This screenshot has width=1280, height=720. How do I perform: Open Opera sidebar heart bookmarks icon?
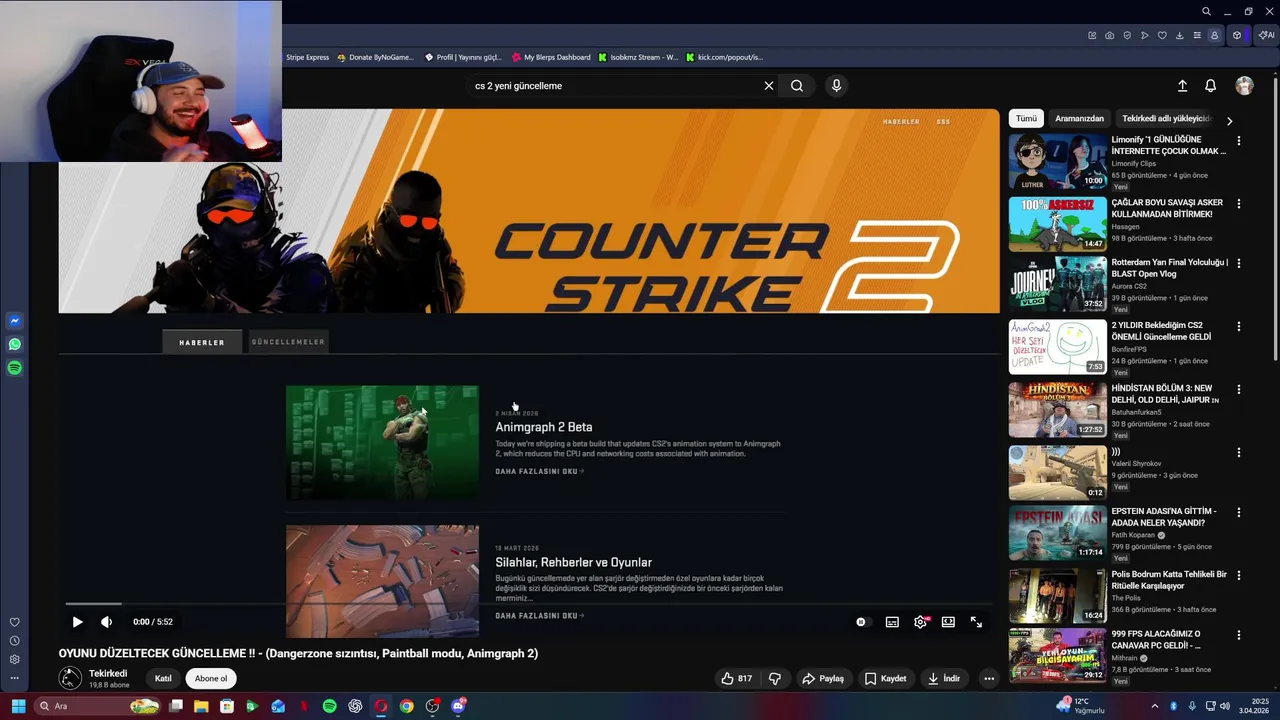(14, 622)
